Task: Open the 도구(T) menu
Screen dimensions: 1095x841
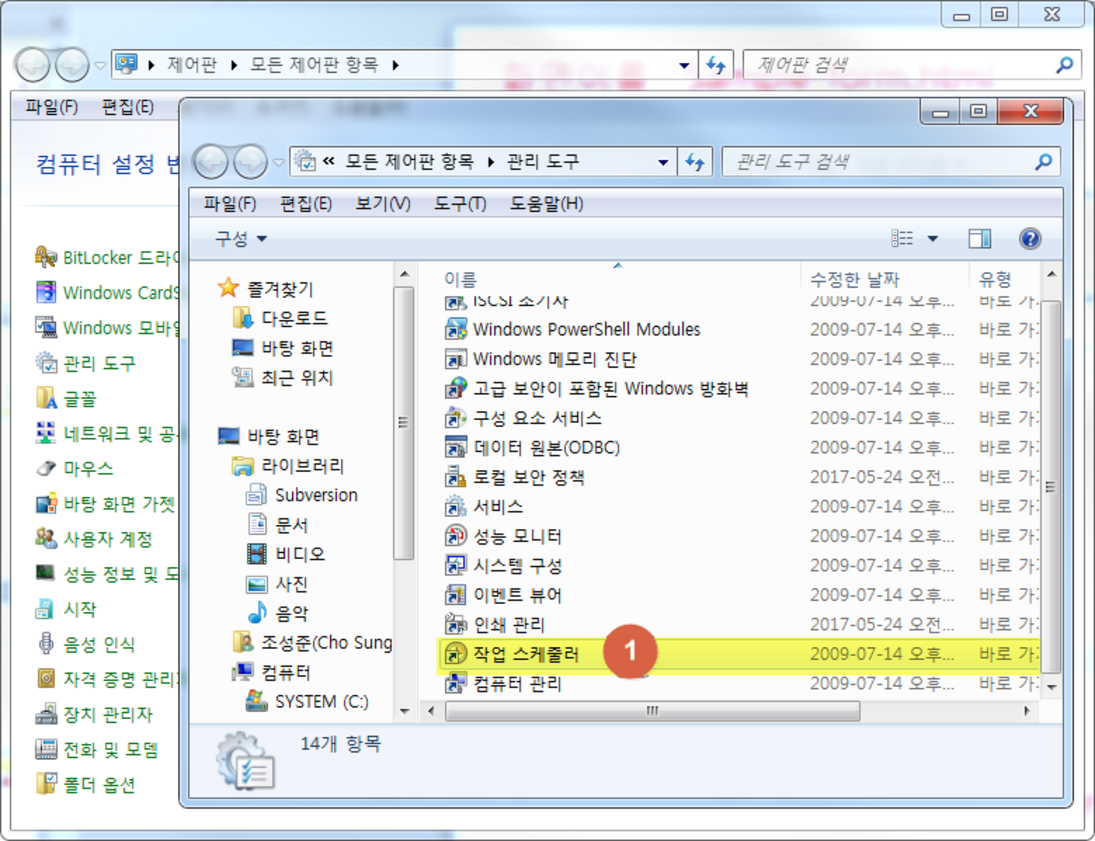Action: 459,204
